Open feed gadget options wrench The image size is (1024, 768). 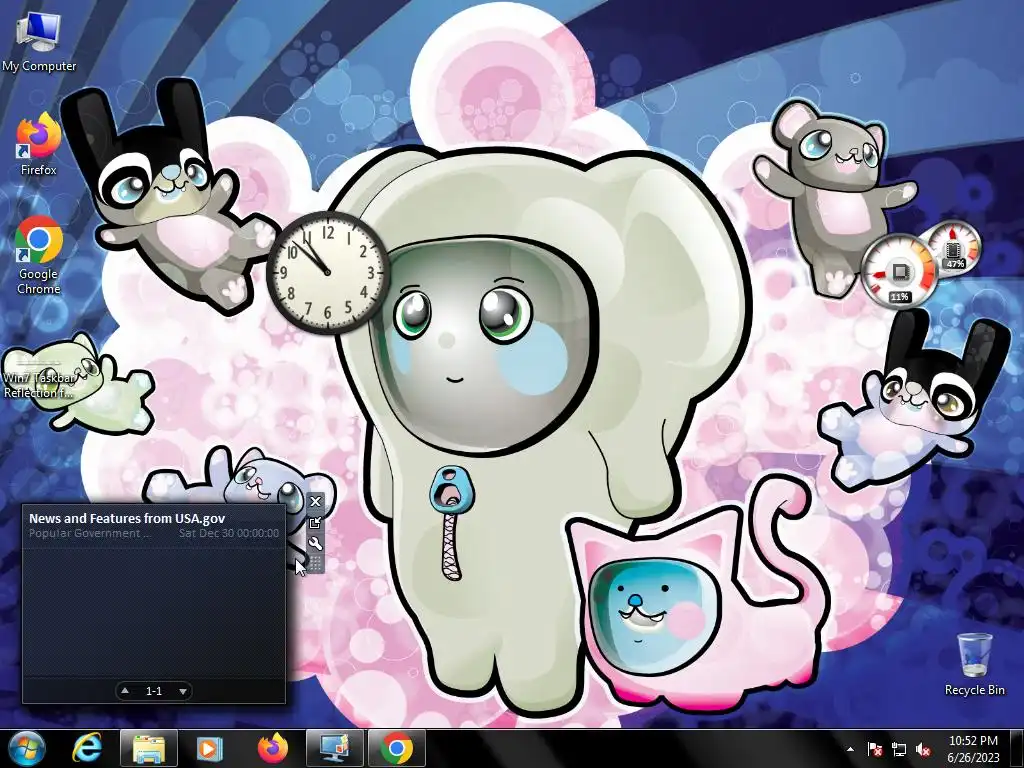pyautogui.click(x=315, y=543)
